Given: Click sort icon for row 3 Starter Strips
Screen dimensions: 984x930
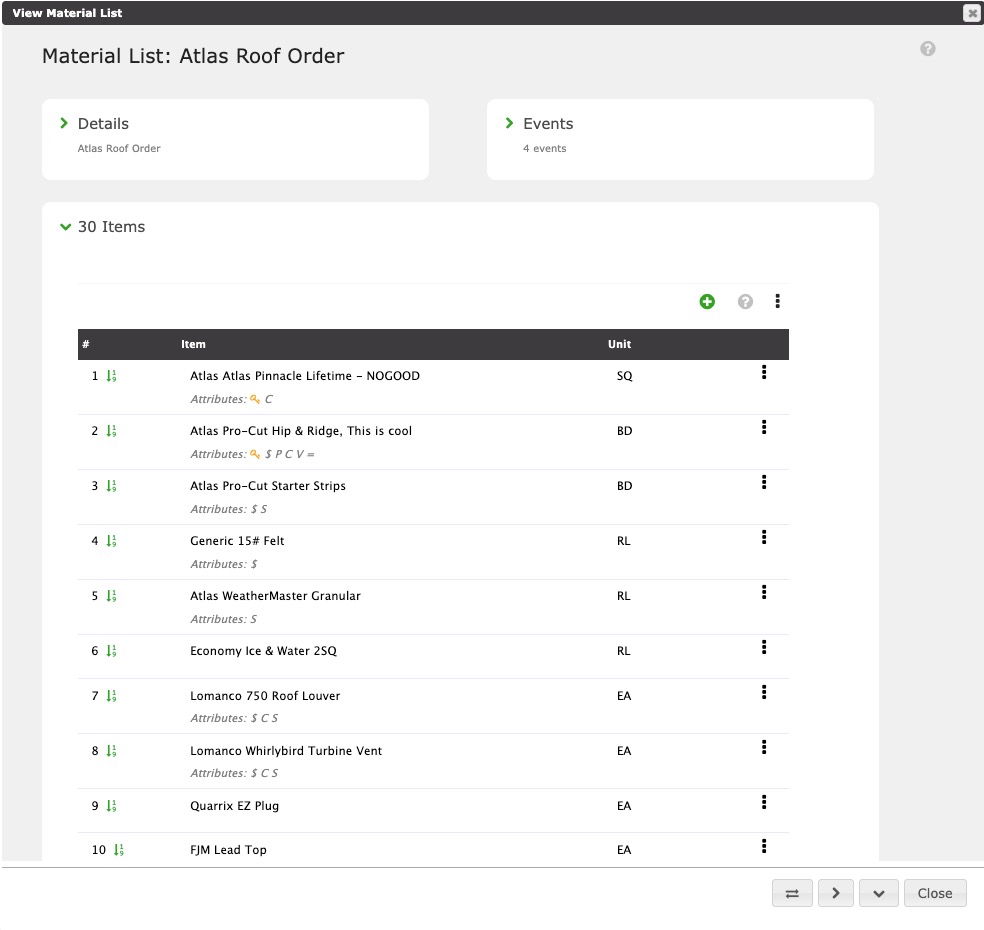Looking at the screenshot, I should (x=111, y=485).
